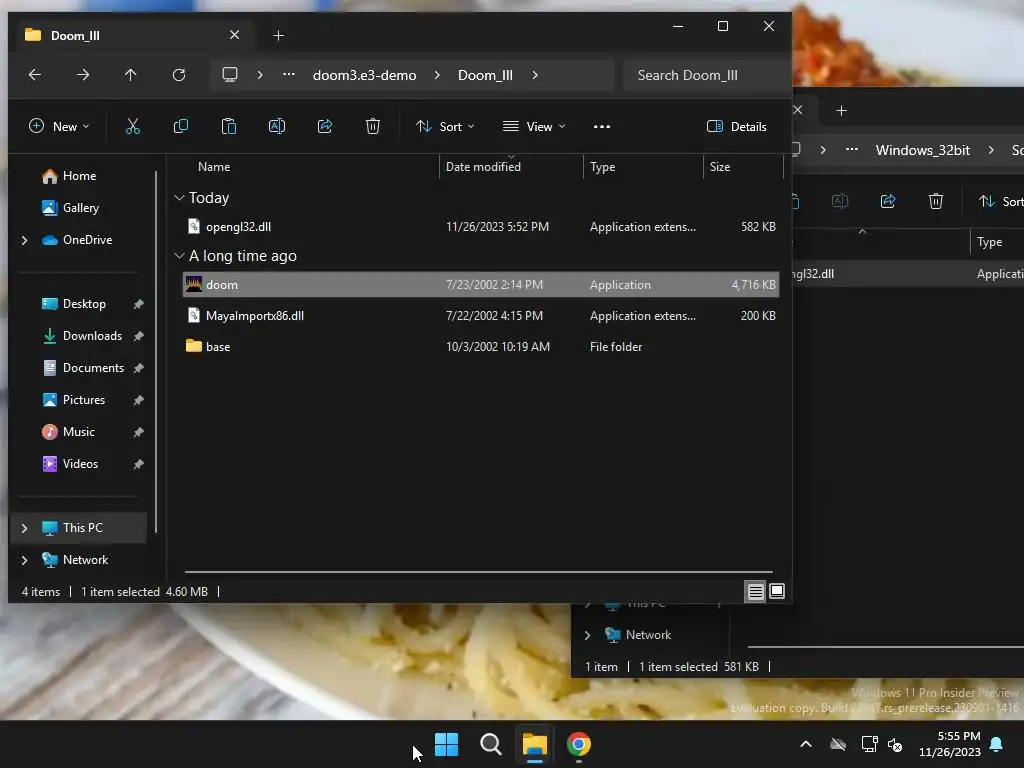Collapse the A long time ago group
Viewport: 1024px width, 768px height.
point(179,256)
